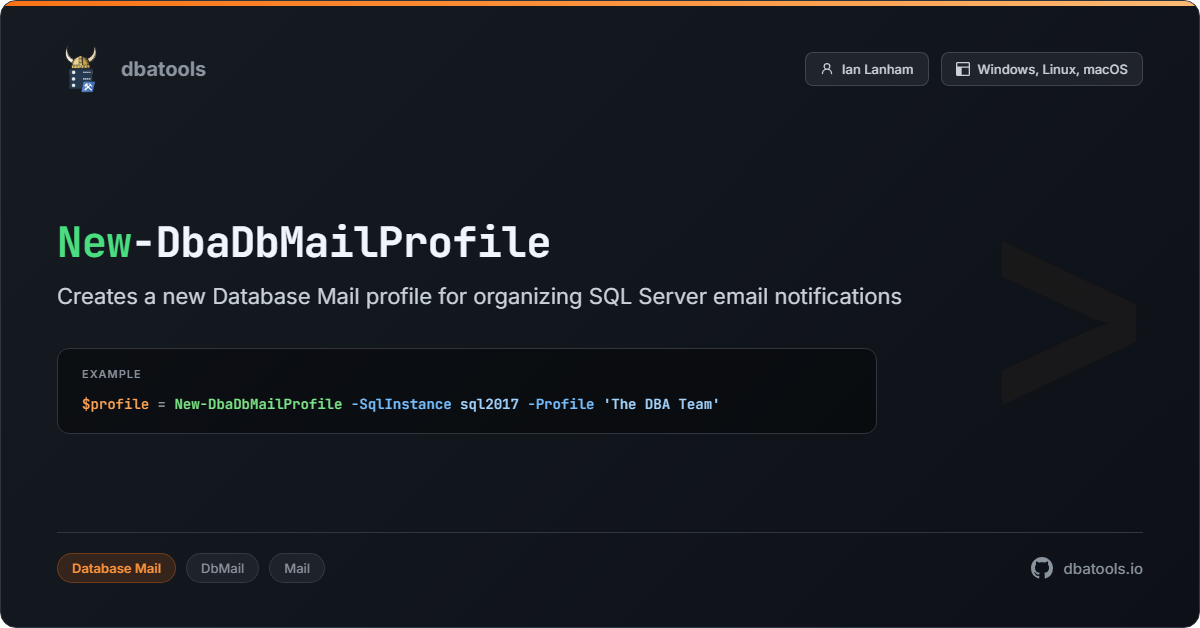Open the dbatools.io link

(x=1103, y=568)
